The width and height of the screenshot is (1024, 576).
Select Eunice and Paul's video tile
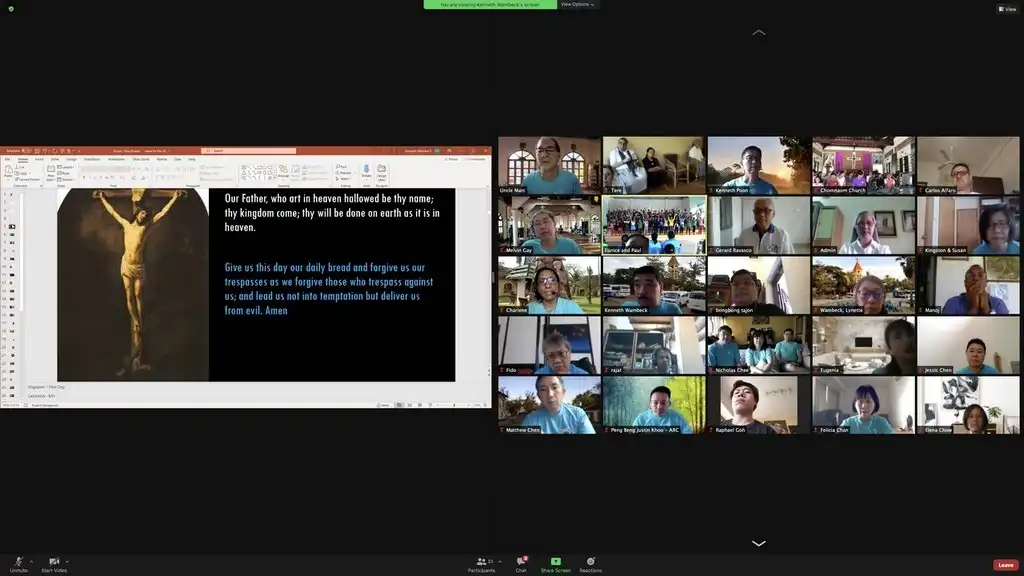tap(654, 225)
